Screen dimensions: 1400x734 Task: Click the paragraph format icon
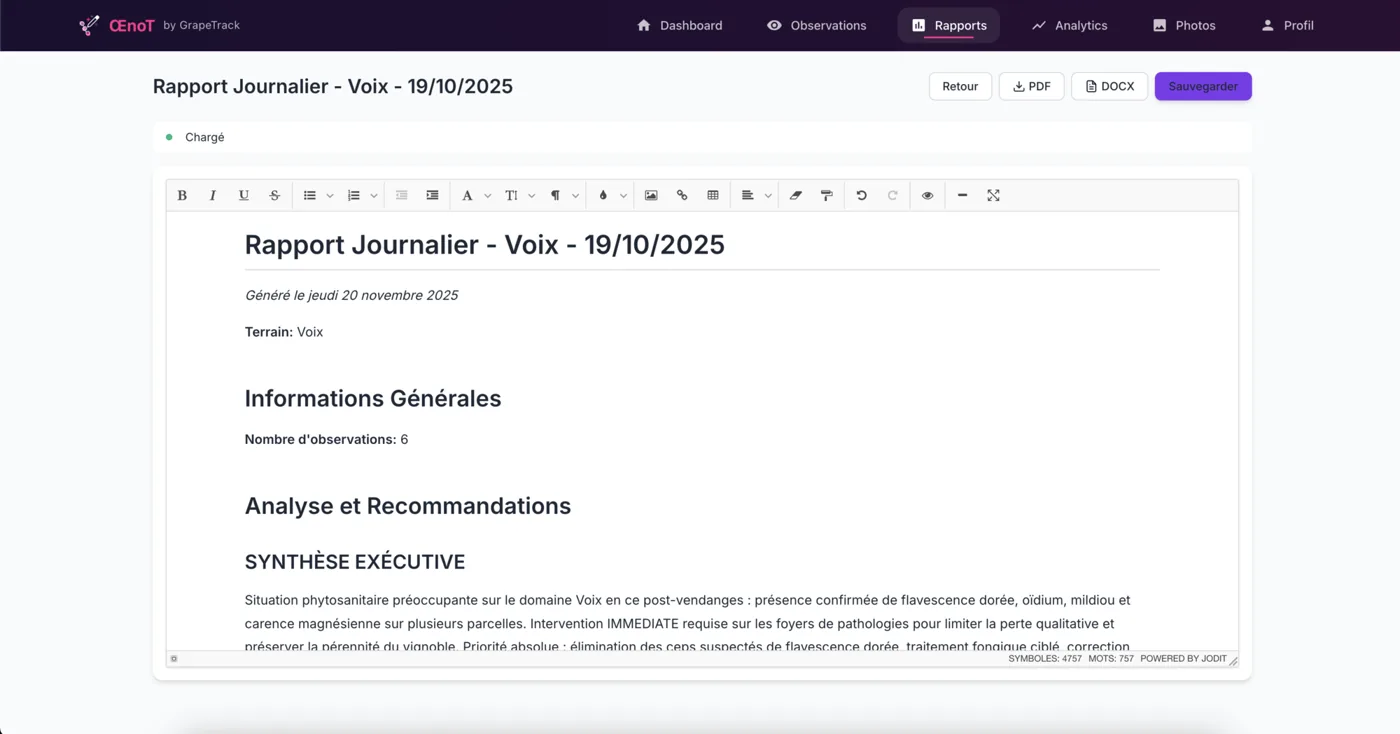pyautogui.click(x=555, y=196)
